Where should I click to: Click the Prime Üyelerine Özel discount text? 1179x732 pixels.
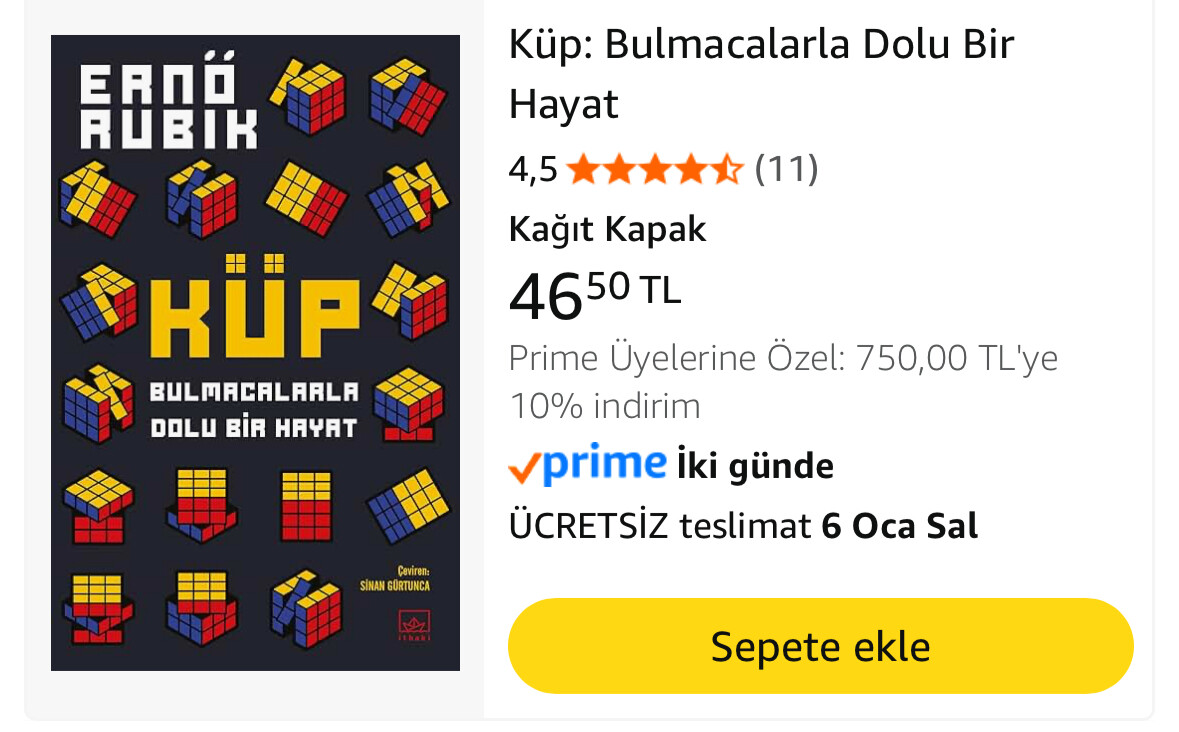coord(783,358)
